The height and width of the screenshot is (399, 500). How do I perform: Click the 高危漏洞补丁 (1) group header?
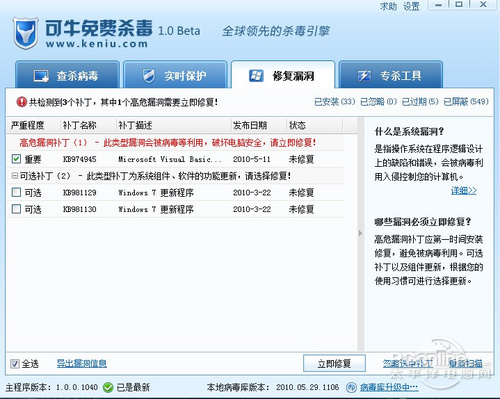[168, 143]
